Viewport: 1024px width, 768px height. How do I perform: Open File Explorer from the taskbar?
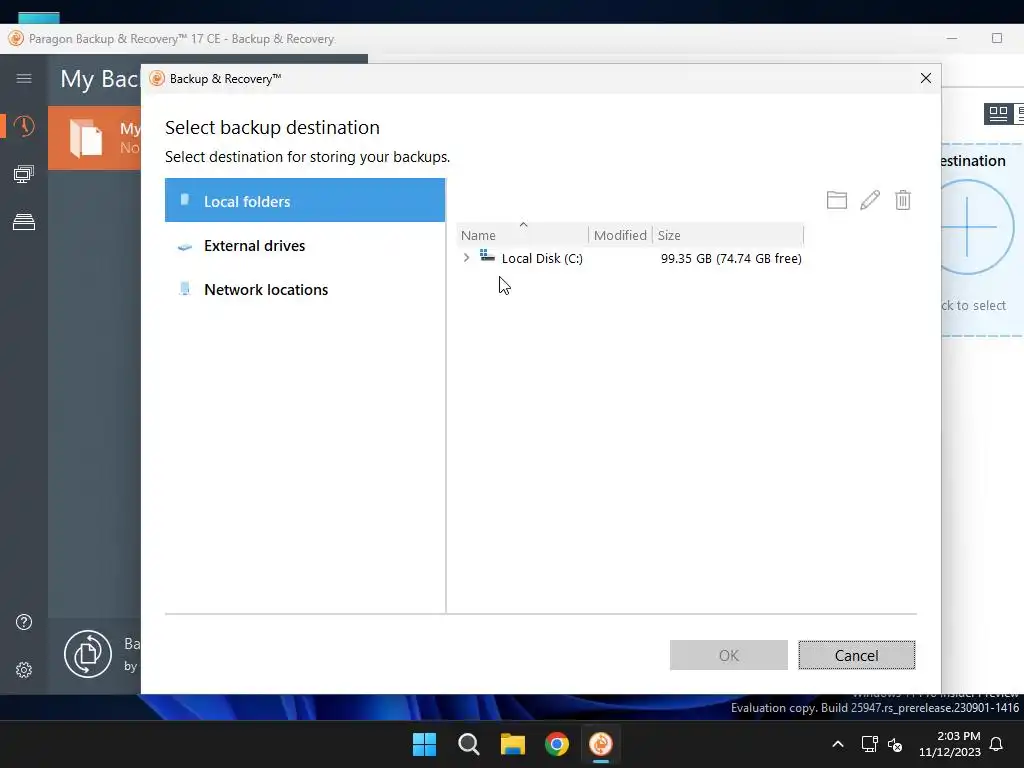click(x=513, y=744)
